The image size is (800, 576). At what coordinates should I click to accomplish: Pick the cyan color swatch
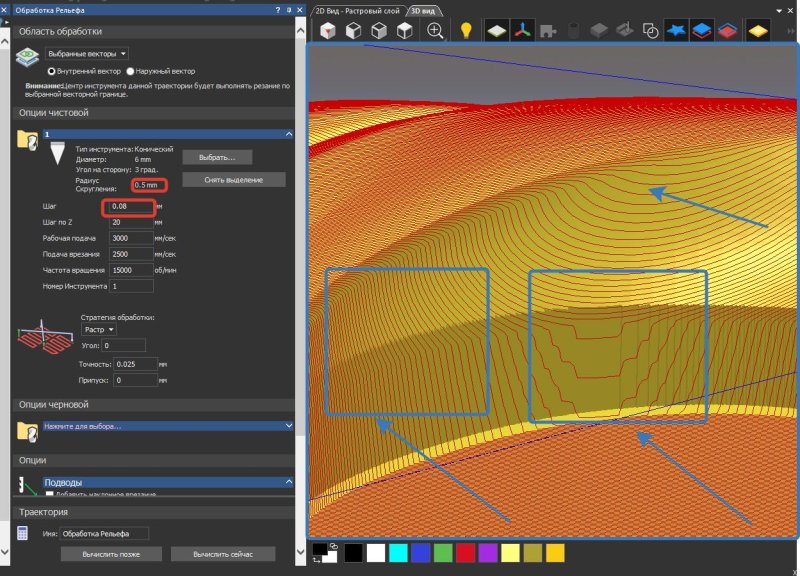[399, 553]
